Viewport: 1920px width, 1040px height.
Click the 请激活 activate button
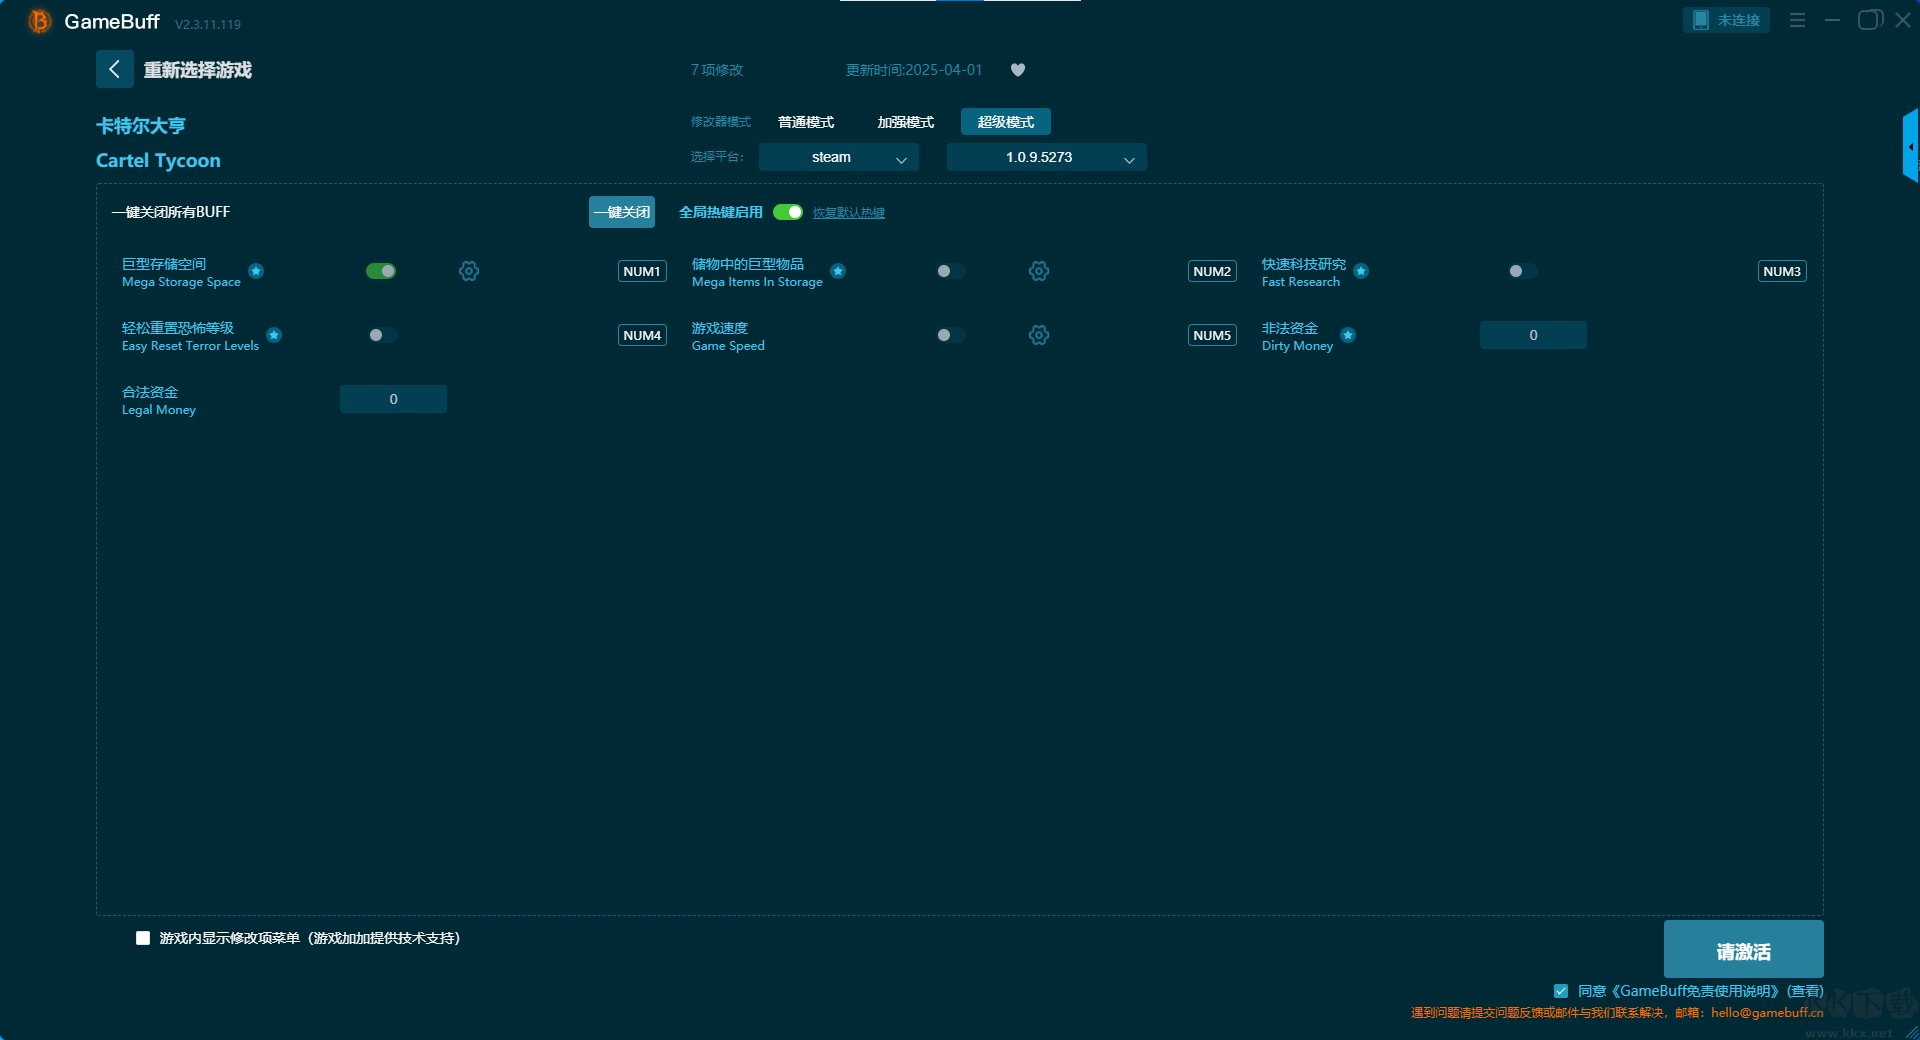pyautogui.click(x=1743, y=950)
